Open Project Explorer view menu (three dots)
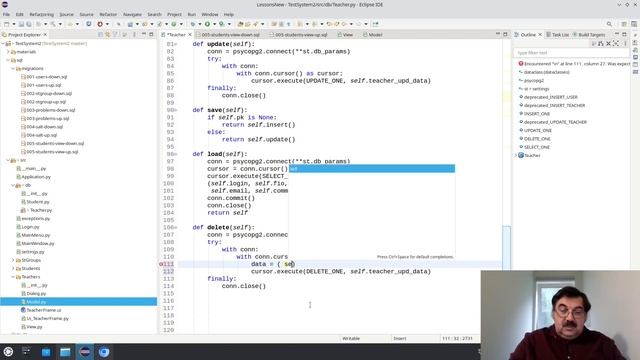The width and height of the screenshot is (640, 360). [134, 35]
